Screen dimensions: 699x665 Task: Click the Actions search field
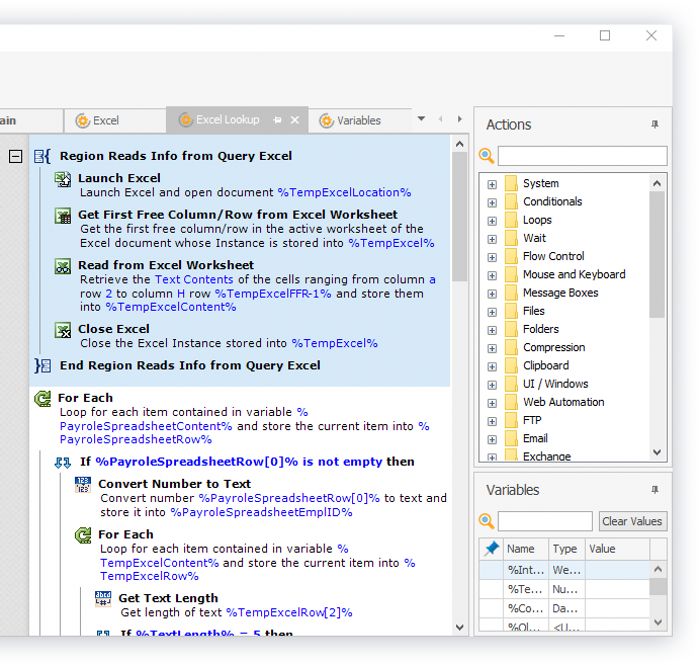point(582,156)
